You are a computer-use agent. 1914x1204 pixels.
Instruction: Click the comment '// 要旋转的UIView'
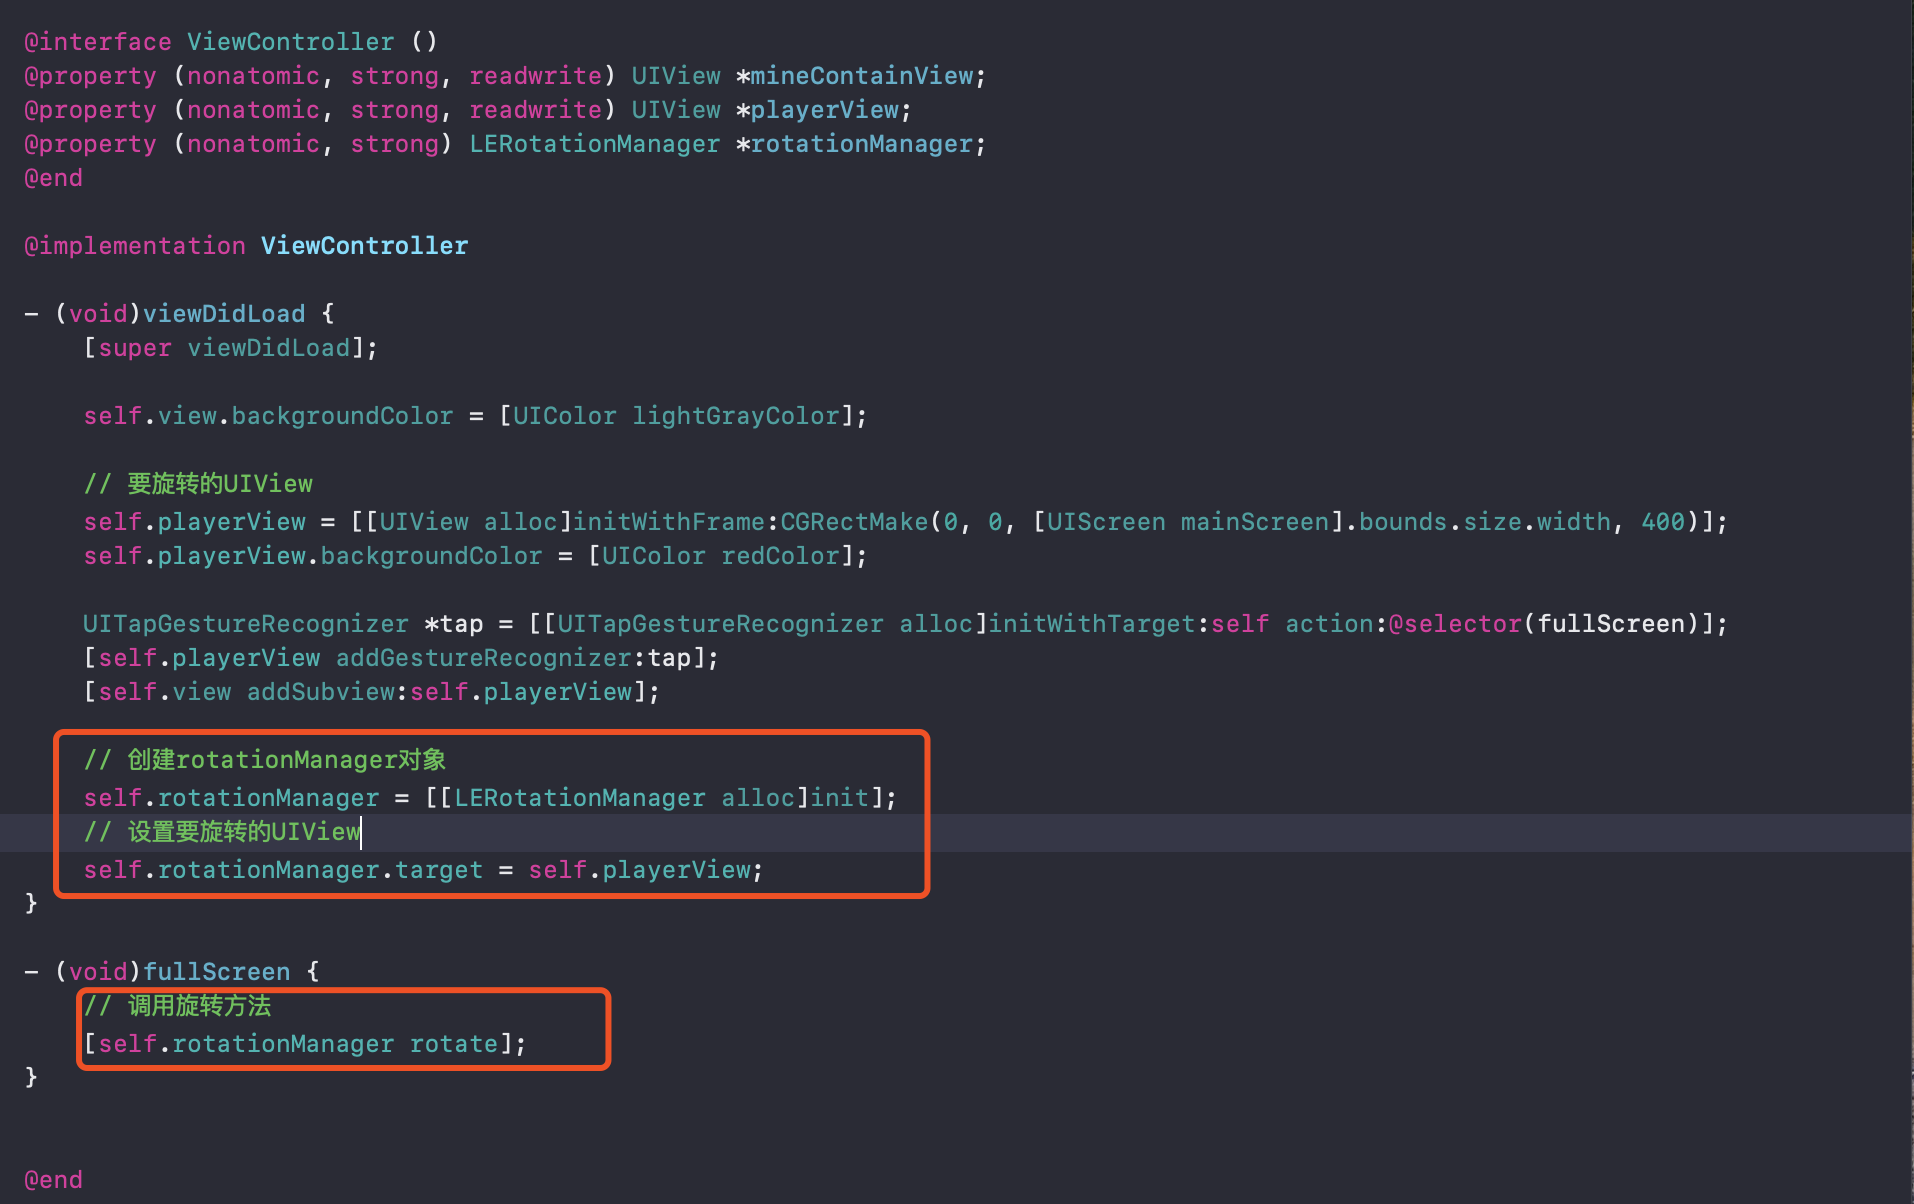click(x=198, y=484)
